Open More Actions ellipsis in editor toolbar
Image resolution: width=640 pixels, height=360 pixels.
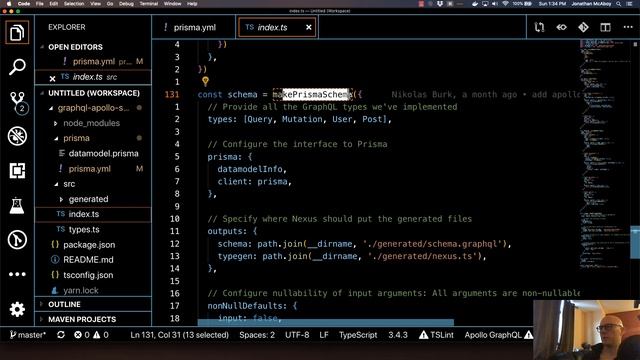(628, 27)
